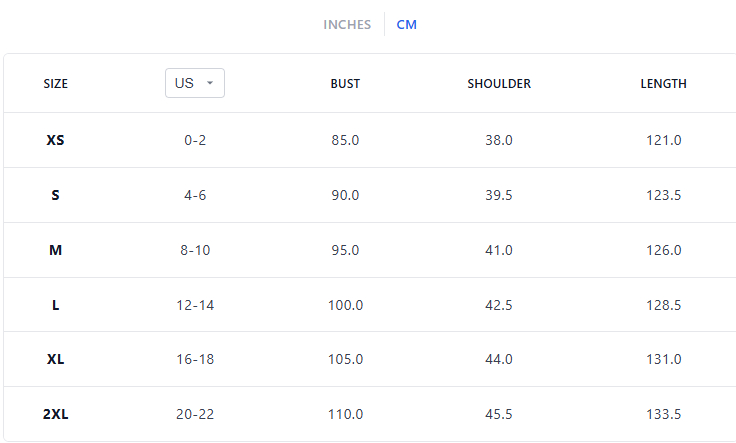Click the 8-10 US size cell
This screenshot has height=443, width=736.
(195, 250)
